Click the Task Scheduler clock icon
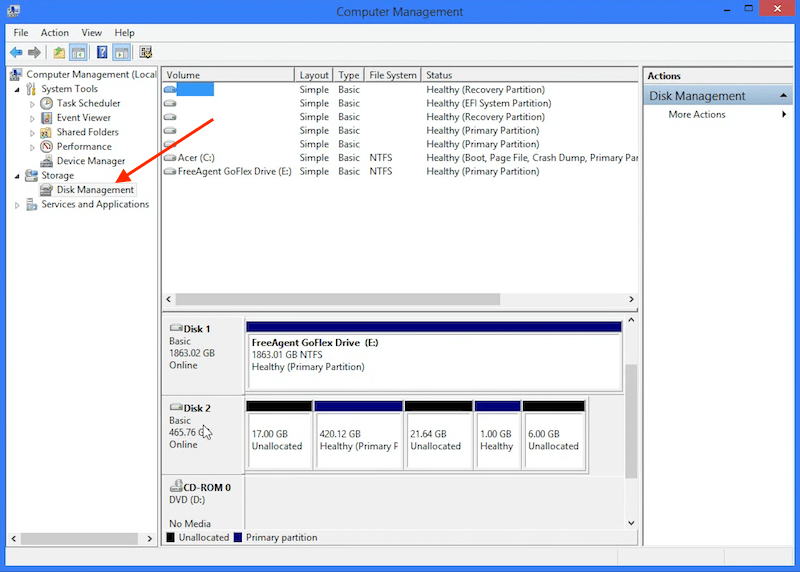The image size is (800, 572). [47, 103]
